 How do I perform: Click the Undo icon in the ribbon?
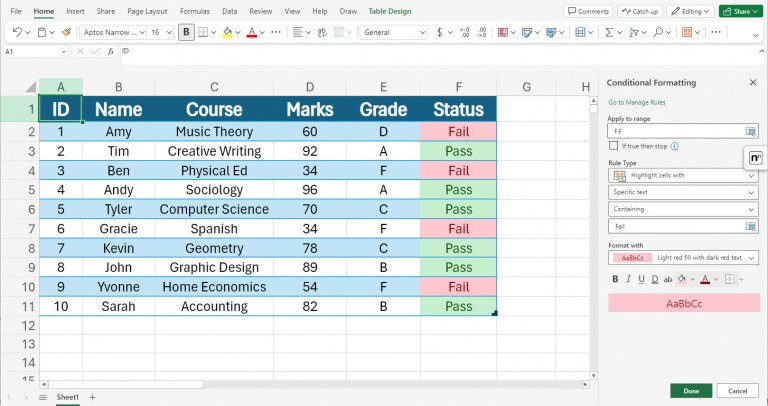click(x=17, y=32)
